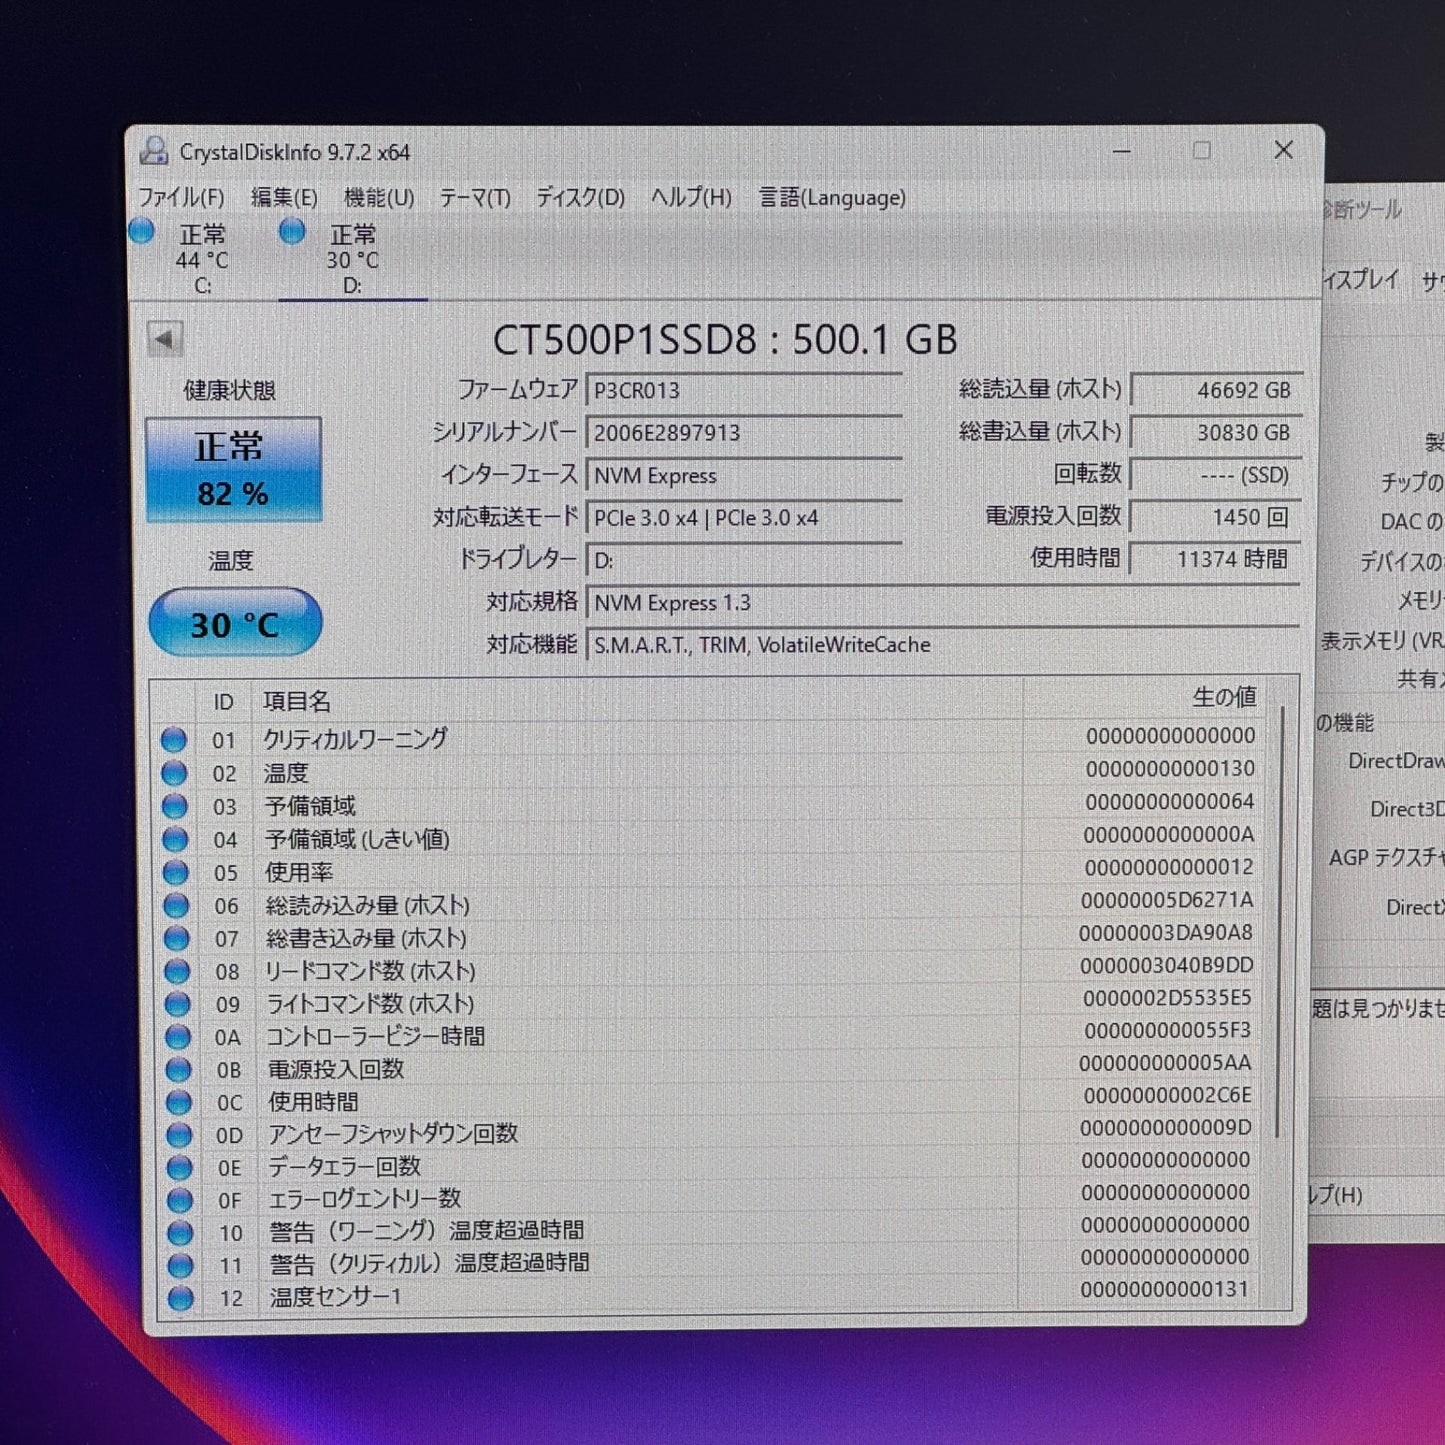This screenshot has width=1445, height=1445.
Task: Click raw value 0000002D5535E5
Action: 1167,998
